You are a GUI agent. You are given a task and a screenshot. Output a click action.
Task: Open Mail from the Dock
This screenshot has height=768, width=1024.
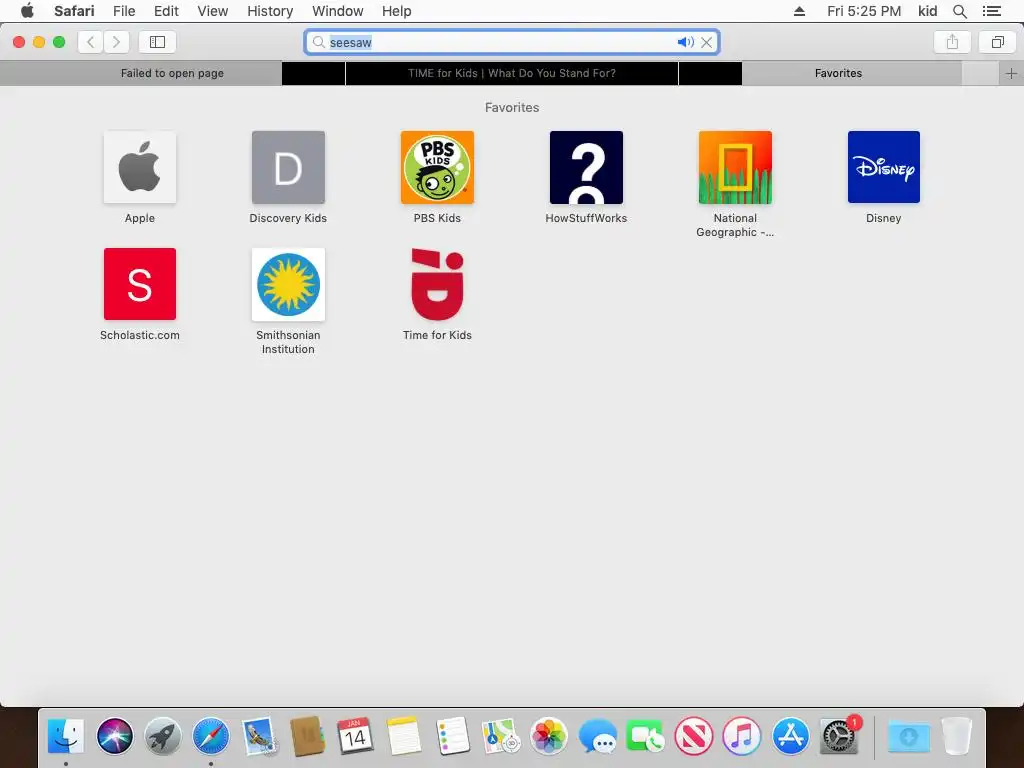click(x=259, y=736)
